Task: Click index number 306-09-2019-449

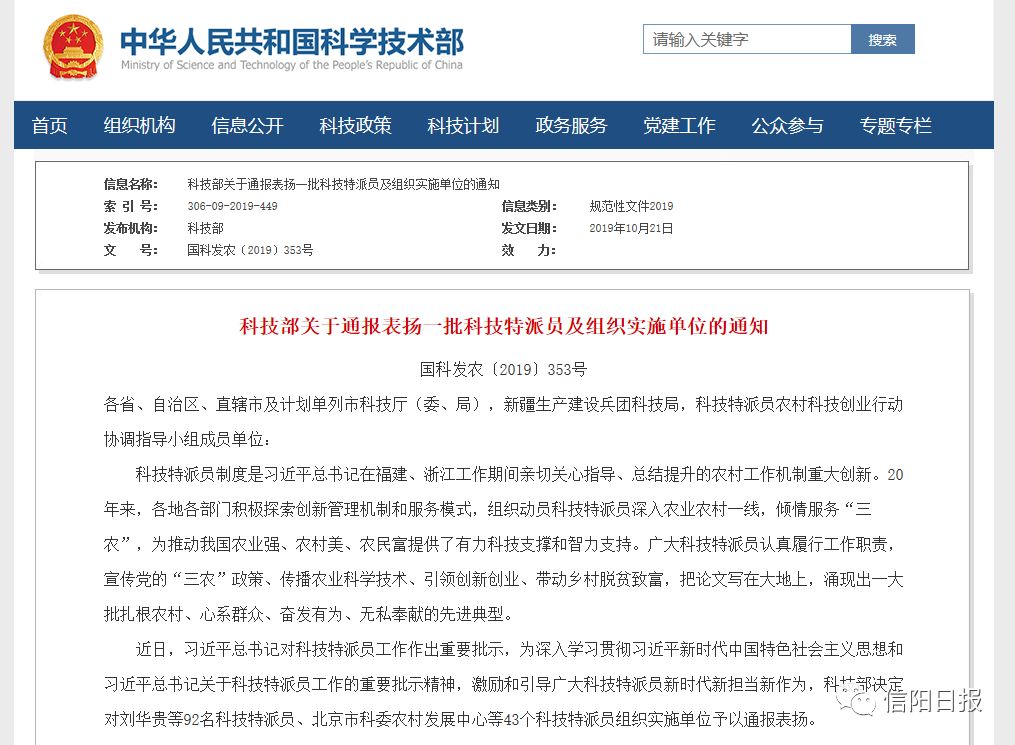Action: coord(232,206)
